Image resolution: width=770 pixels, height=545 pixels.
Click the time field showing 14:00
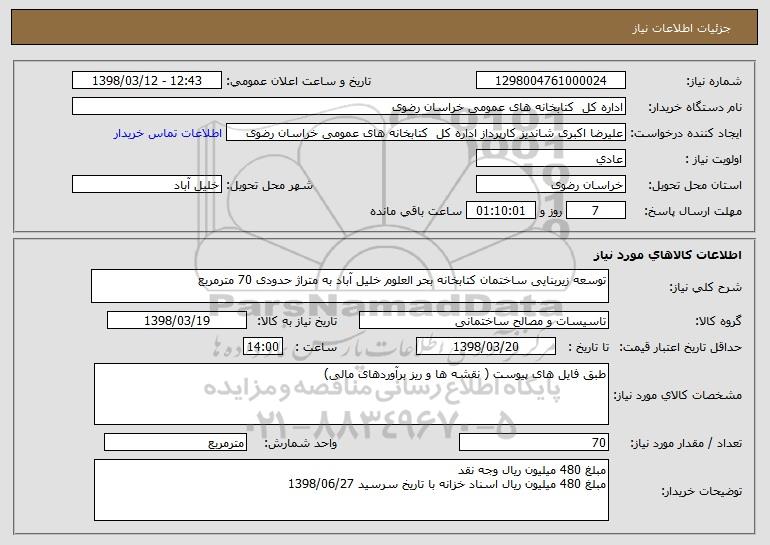(264, 347)
